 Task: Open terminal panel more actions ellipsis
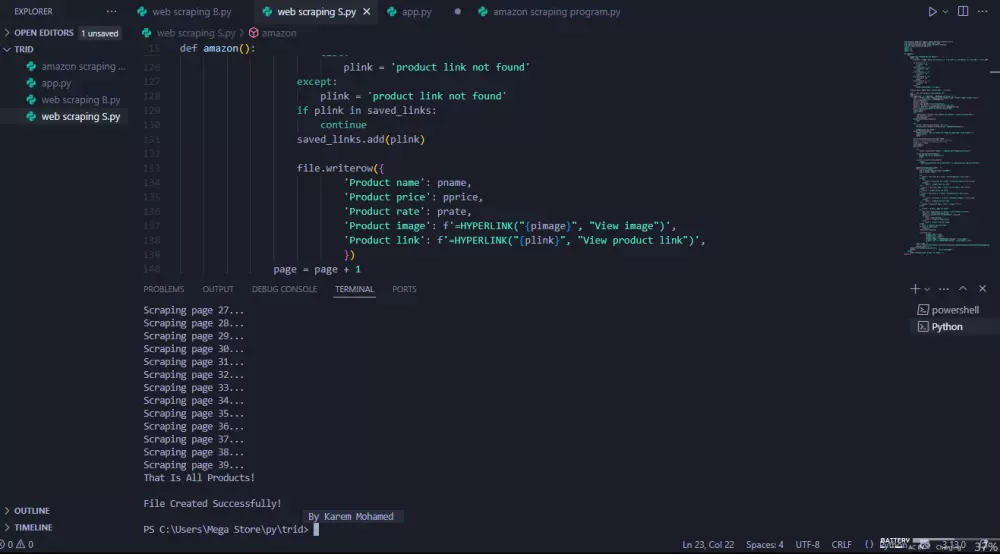pos(944,289)
